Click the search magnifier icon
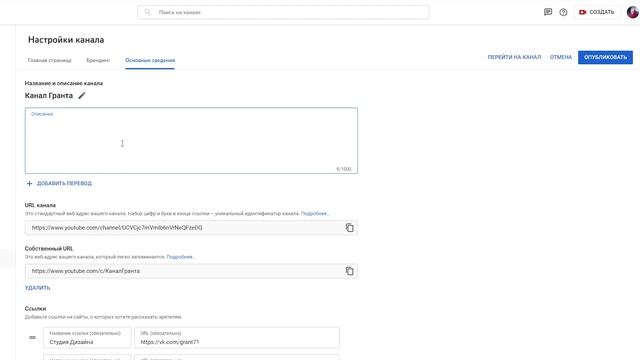Viewport: 640px width, 360px height. (148, 12)
